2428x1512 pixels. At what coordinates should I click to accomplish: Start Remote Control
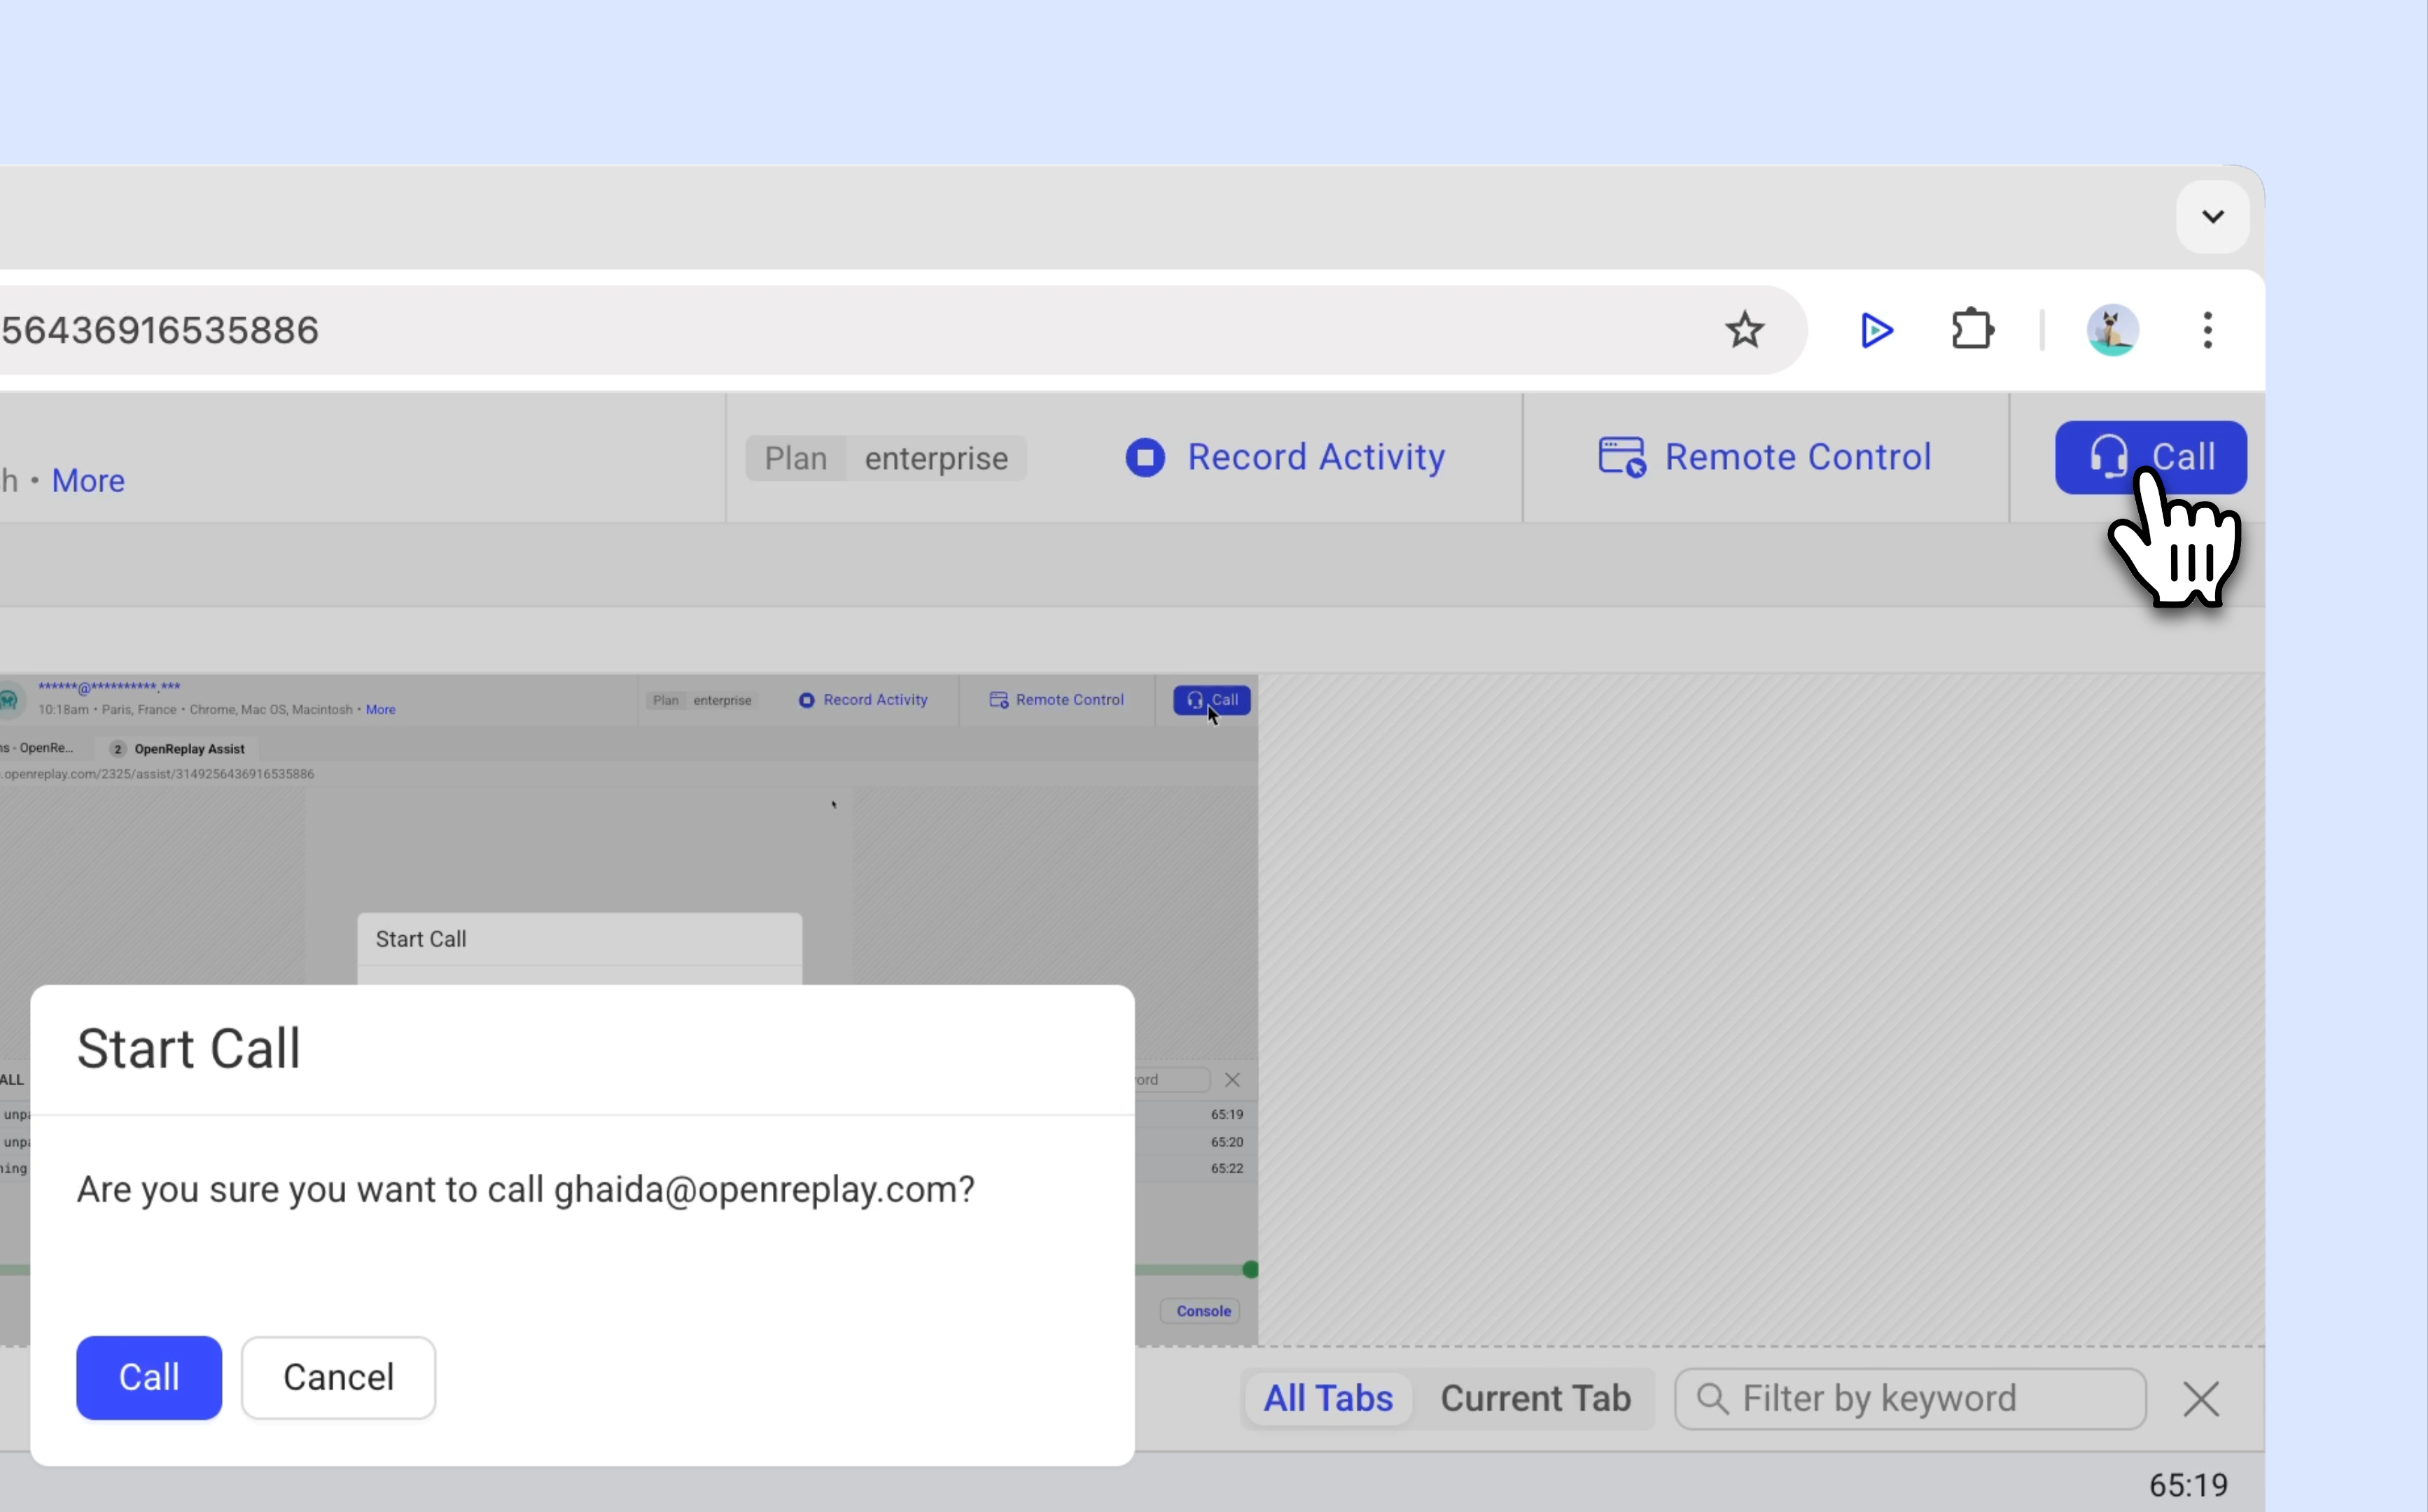coord(1765,457)
